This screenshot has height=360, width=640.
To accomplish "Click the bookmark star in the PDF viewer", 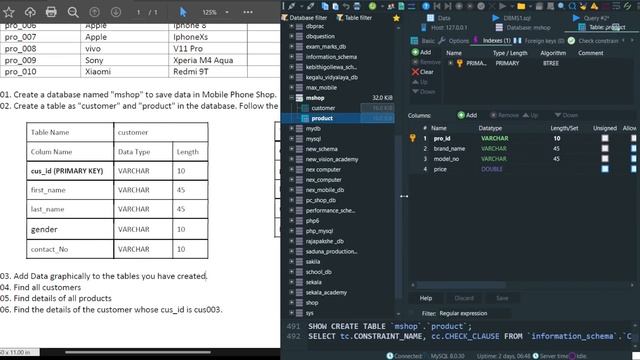I will click(x=9, y=12).
